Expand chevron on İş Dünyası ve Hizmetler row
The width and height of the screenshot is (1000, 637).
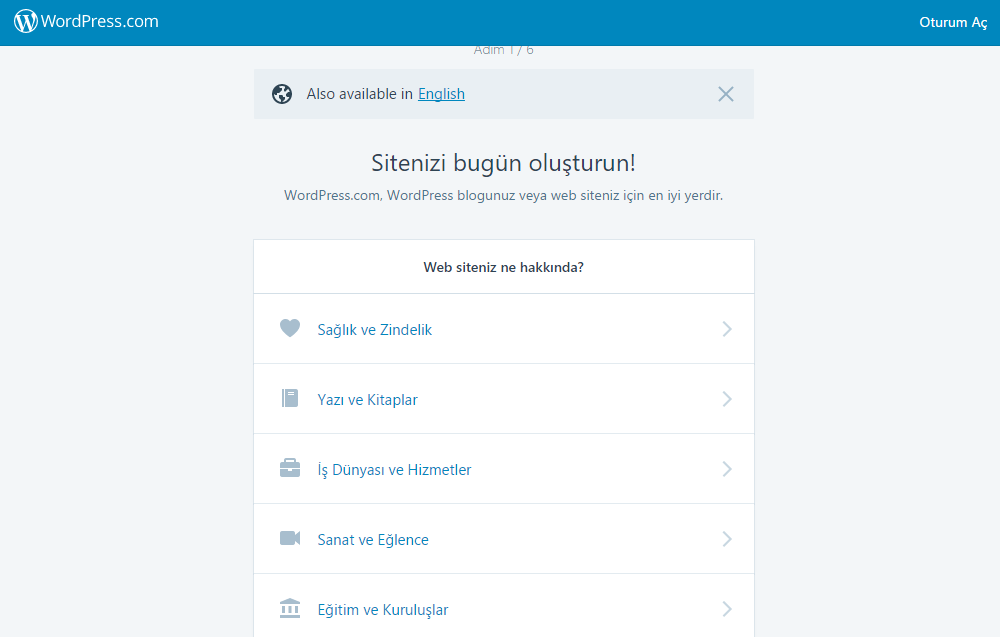[x=727, y=469]
